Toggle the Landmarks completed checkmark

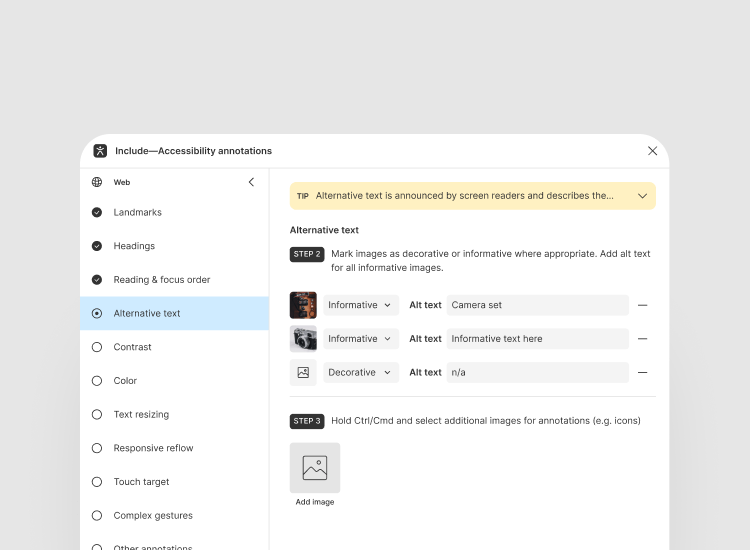[97, 212]
